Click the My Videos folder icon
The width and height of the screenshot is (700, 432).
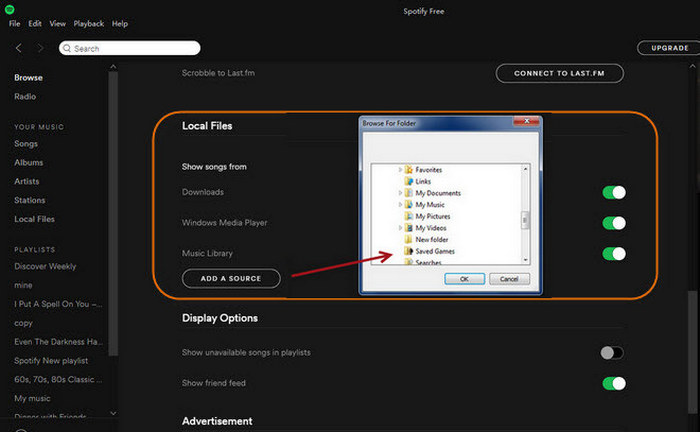408,228
